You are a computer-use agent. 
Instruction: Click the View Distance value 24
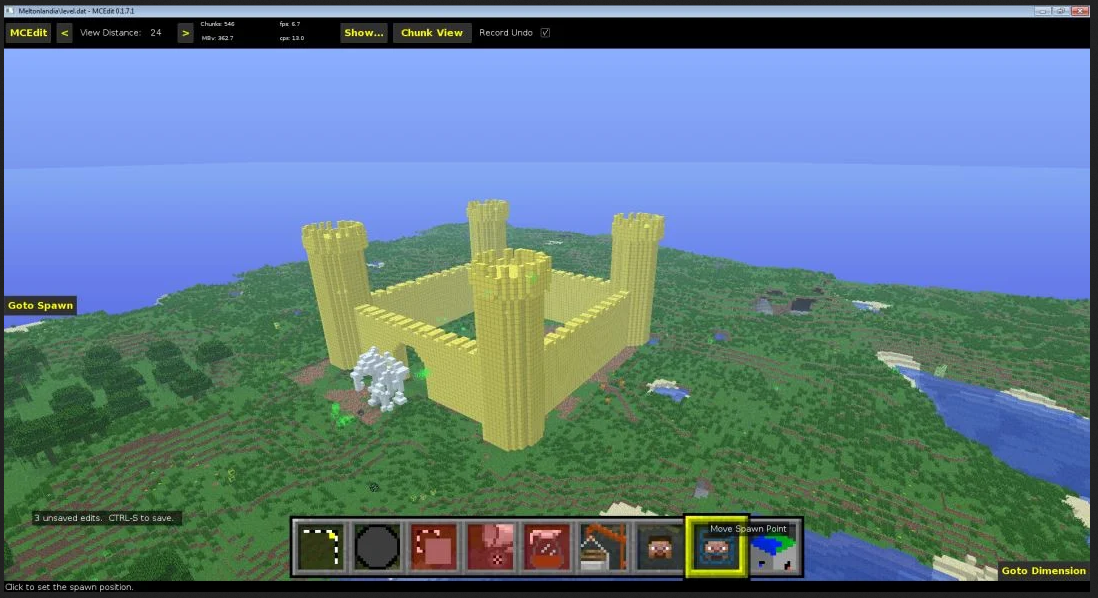coord(155,33)
